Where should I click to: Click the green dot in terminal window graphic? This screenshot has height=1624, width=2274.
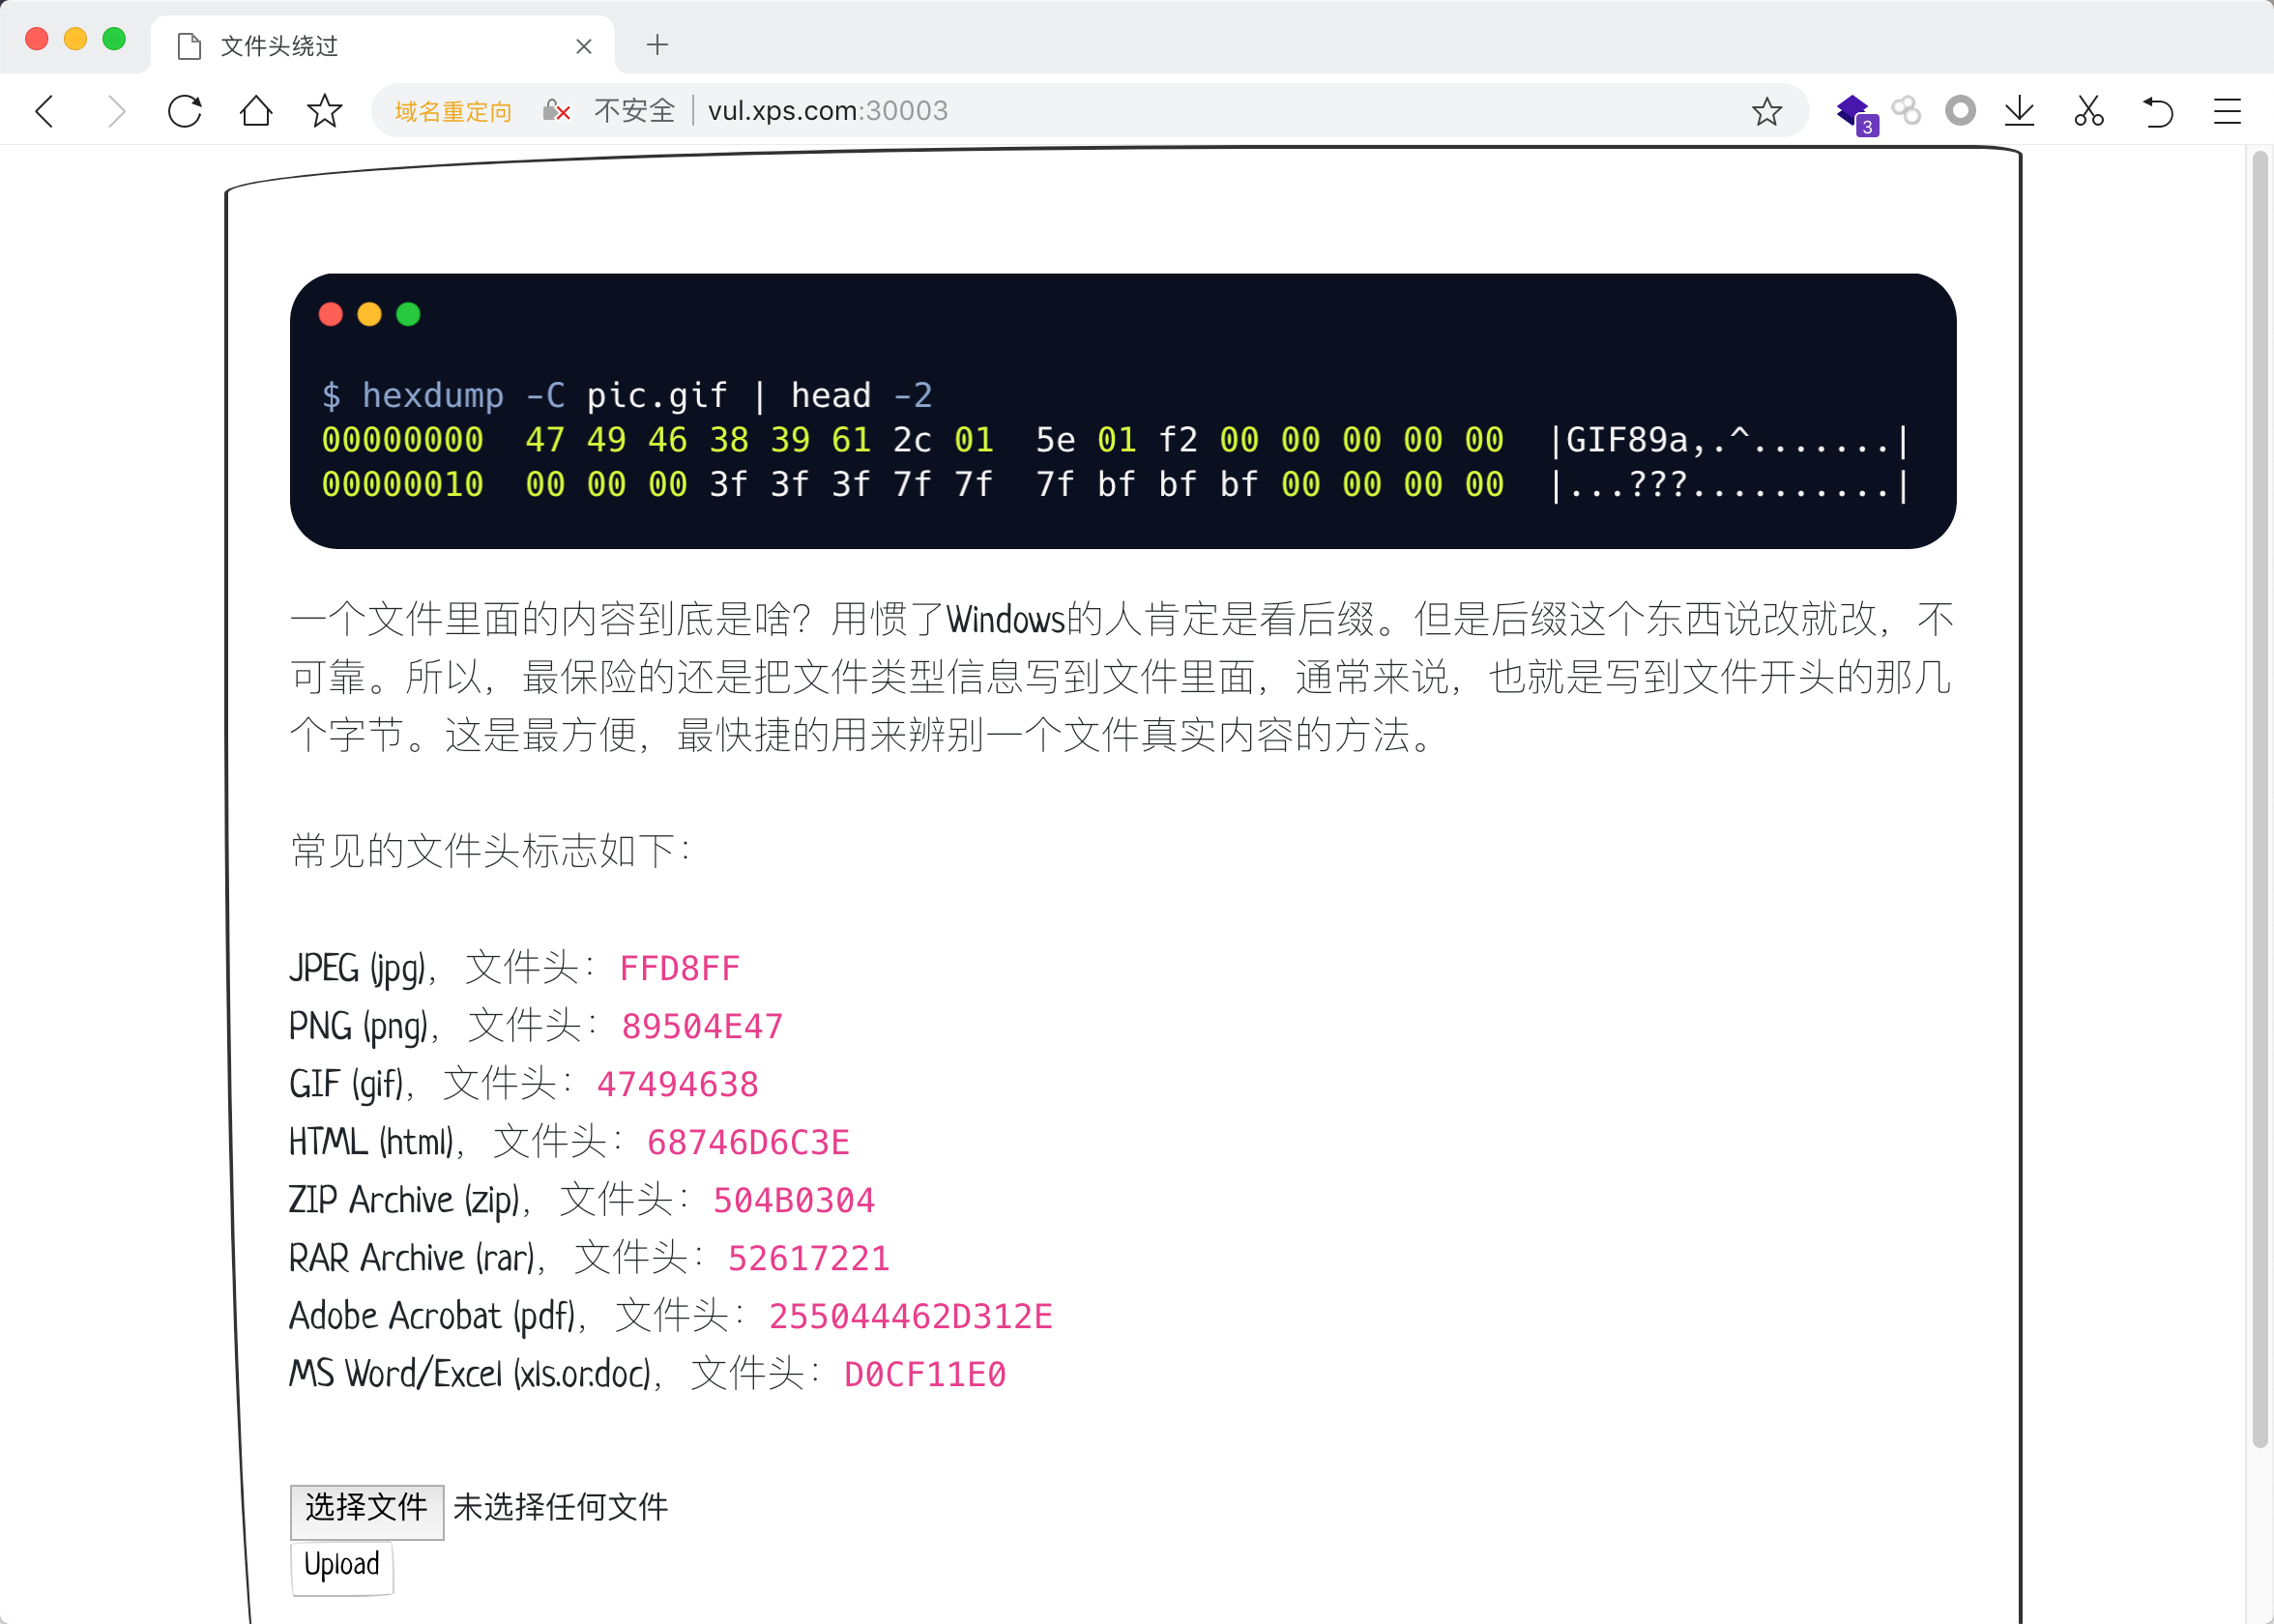(408, 314)
